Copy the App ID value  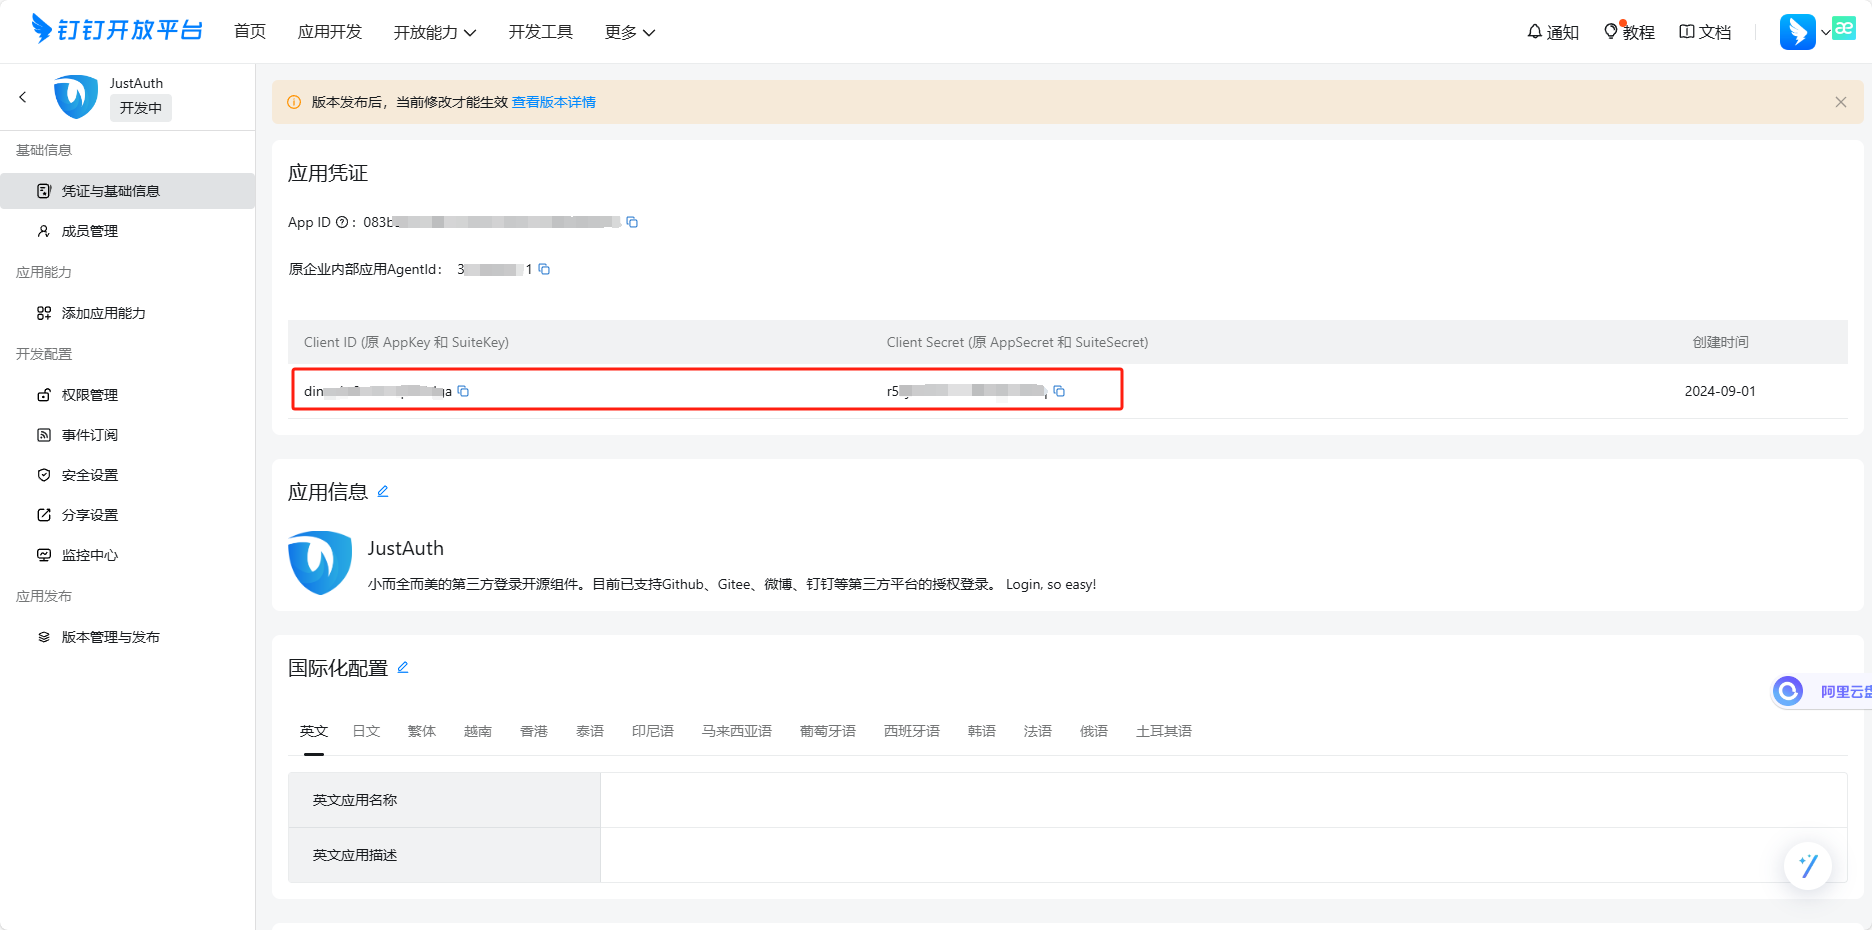632,222
